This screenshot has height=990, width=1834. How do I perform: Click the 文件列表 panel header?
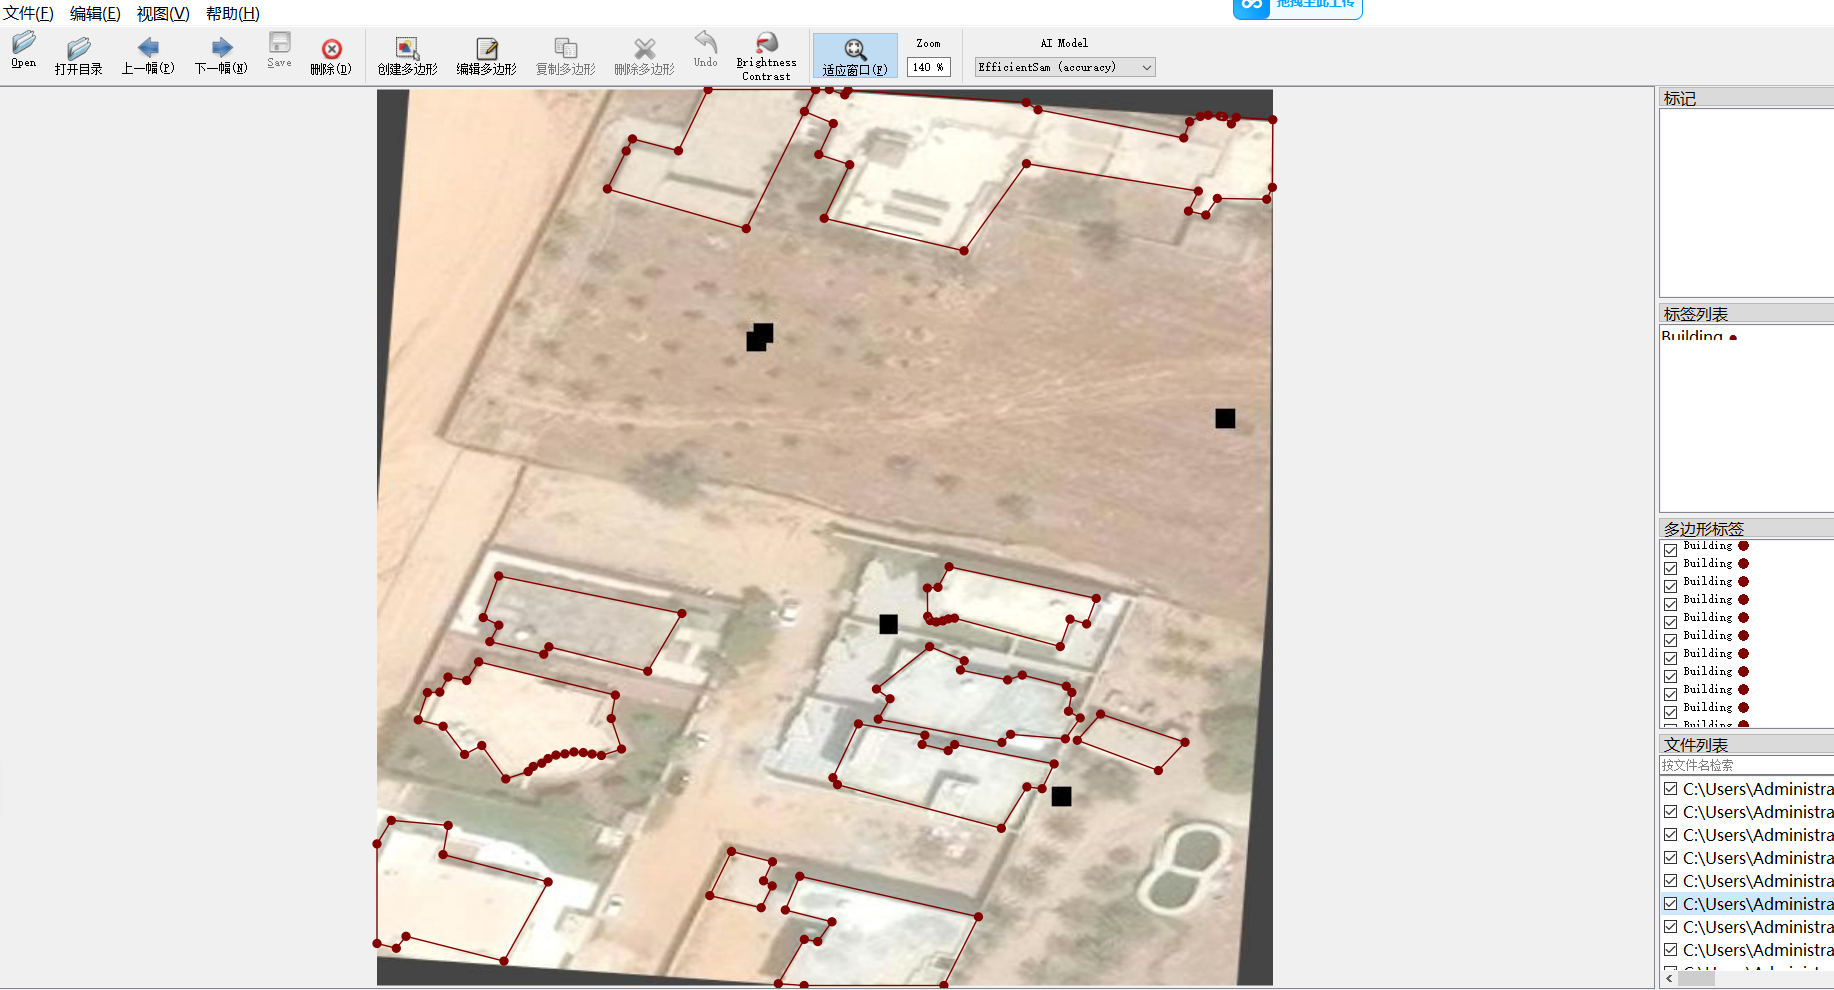coord(1746,745)
